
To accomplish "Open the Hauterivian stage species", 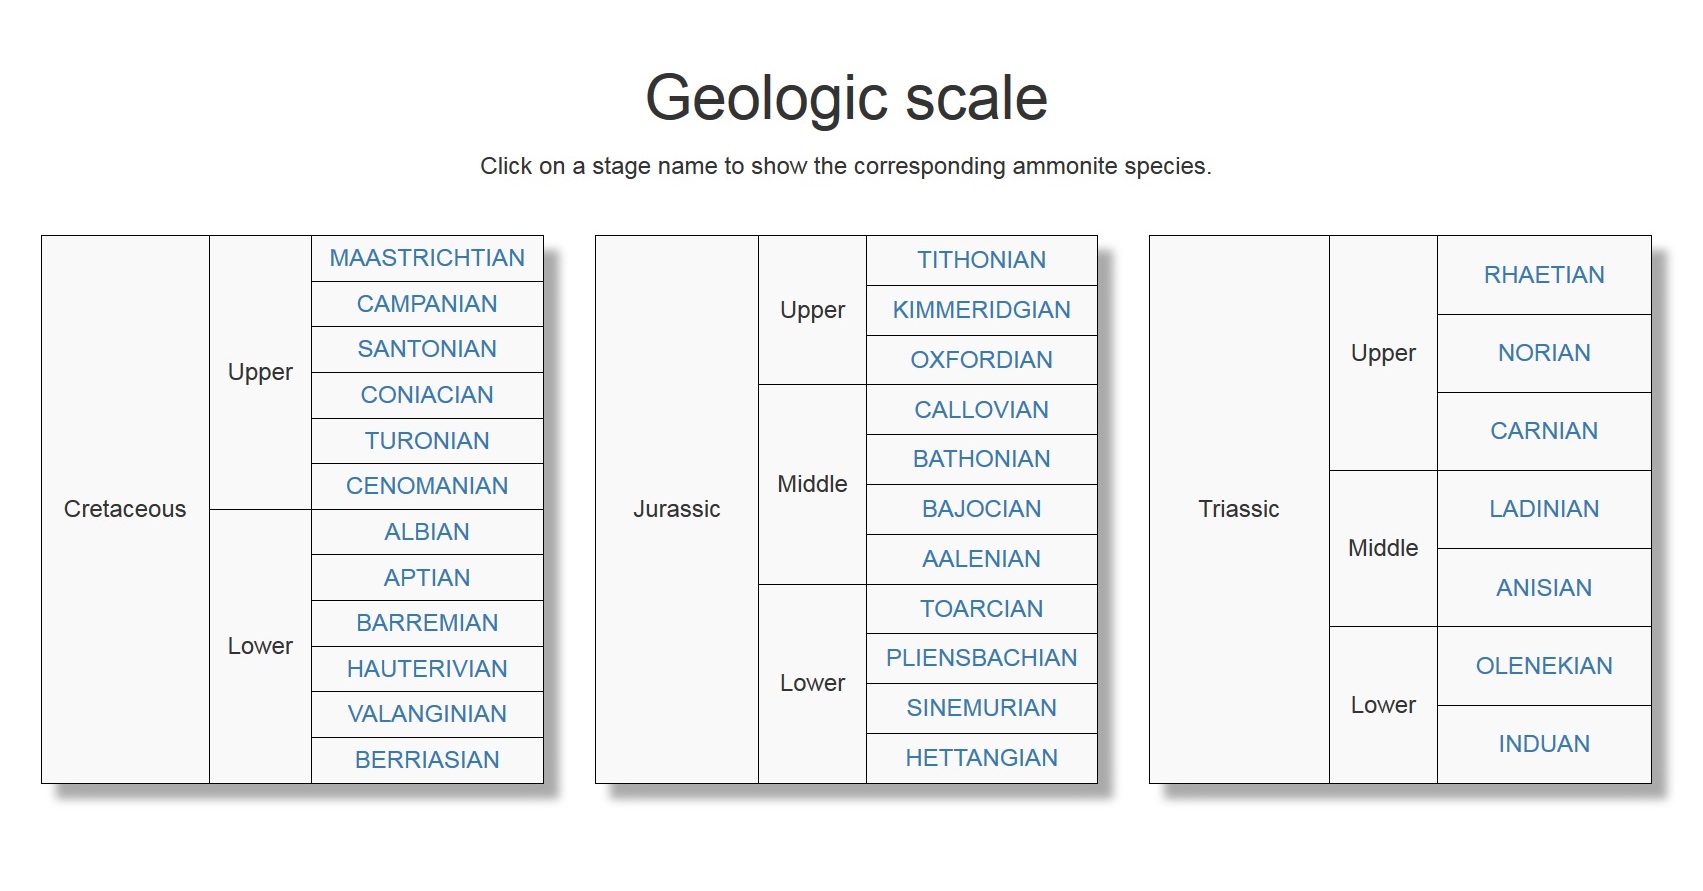I will 427,668.
